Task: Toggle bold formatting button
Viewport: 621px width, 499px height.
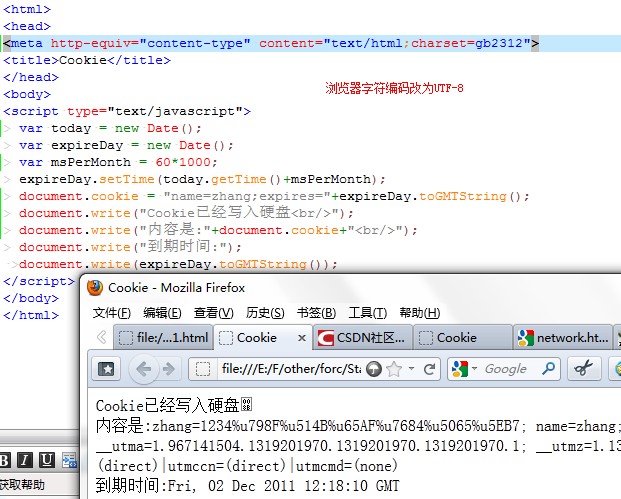Action: tap(5, 461)
